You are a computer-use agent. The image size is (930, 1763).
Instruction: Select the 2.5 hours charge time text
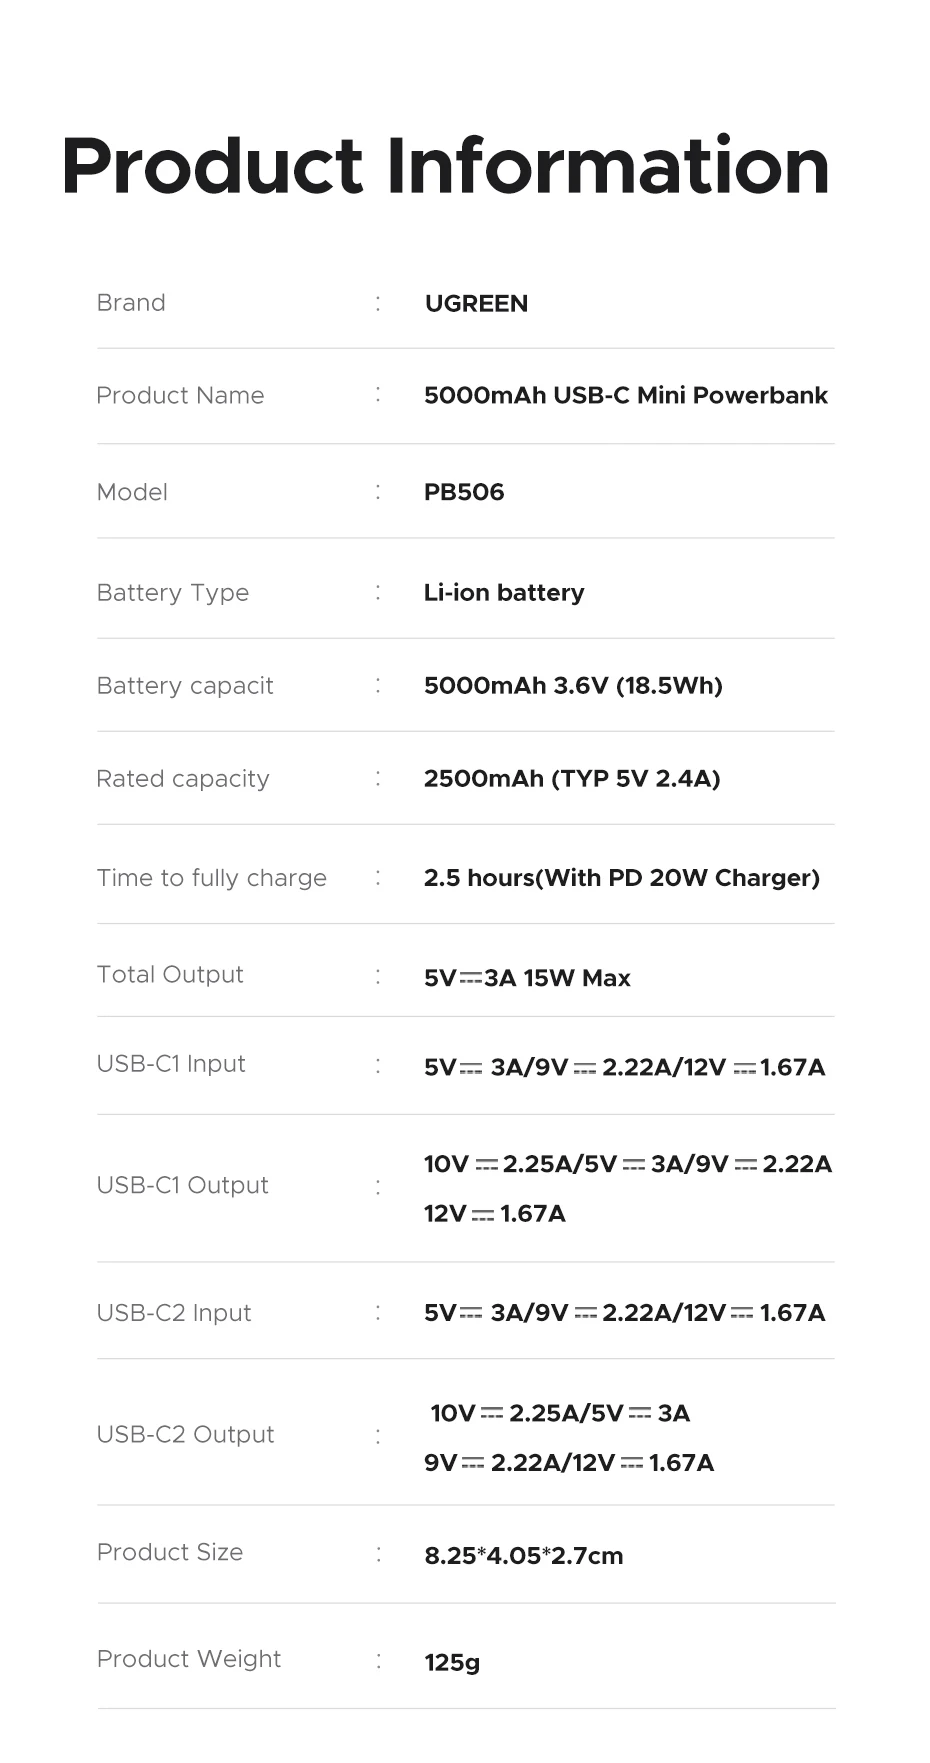[x=622, y=878]
